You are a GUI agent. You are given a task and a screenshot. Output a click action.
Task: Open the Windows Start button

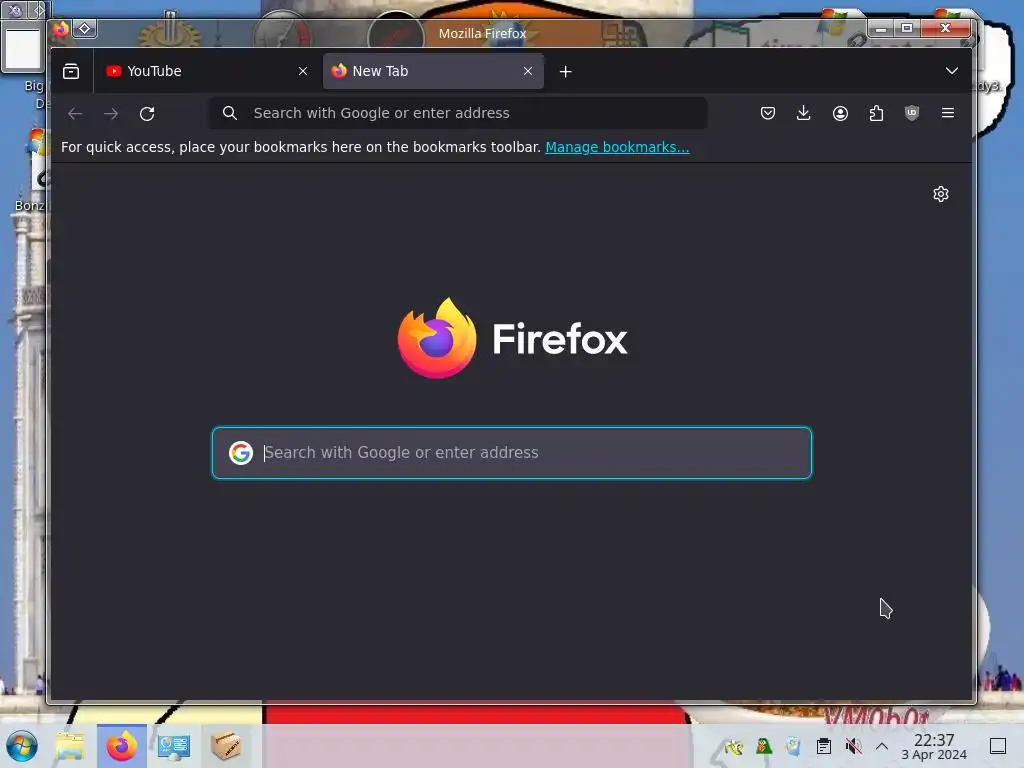click(x=22, y=746)
